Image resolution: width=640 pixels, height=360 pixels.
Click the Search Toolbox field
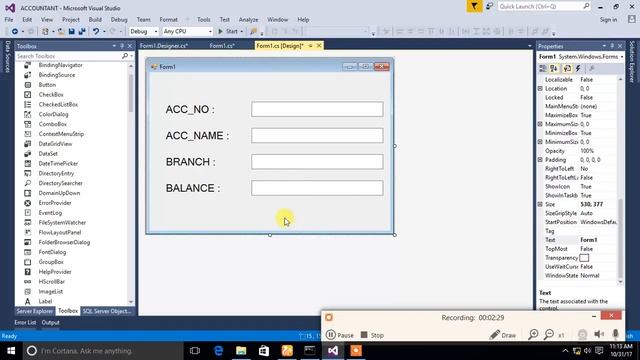[69, 56]
